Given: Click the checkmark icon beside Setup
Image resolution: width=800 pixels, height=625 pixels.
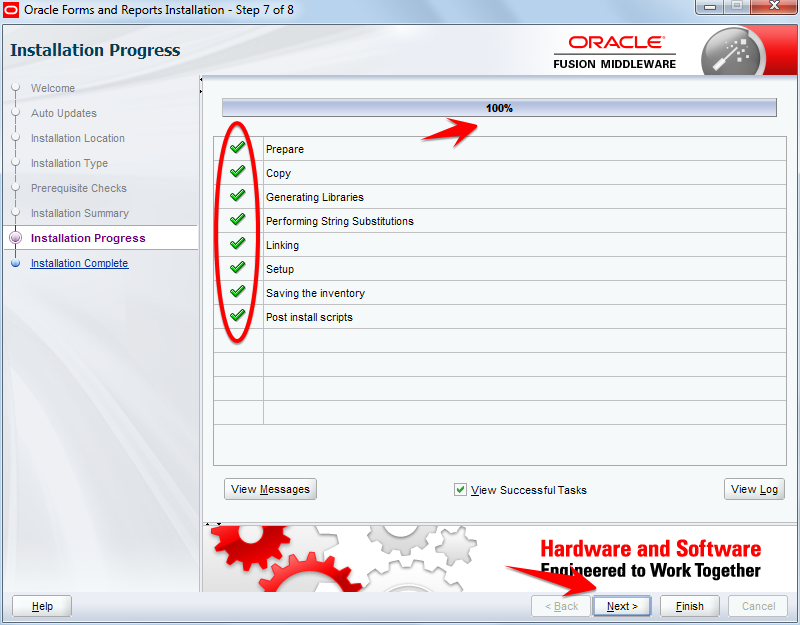Looking at the screenshot, I should tap(237, 268).
